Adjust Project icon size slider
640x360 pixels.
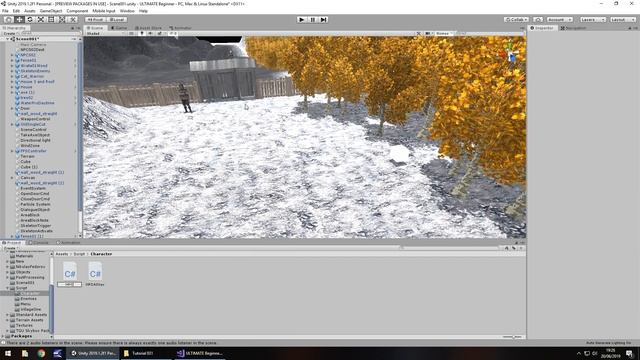[x=513, y=337]
